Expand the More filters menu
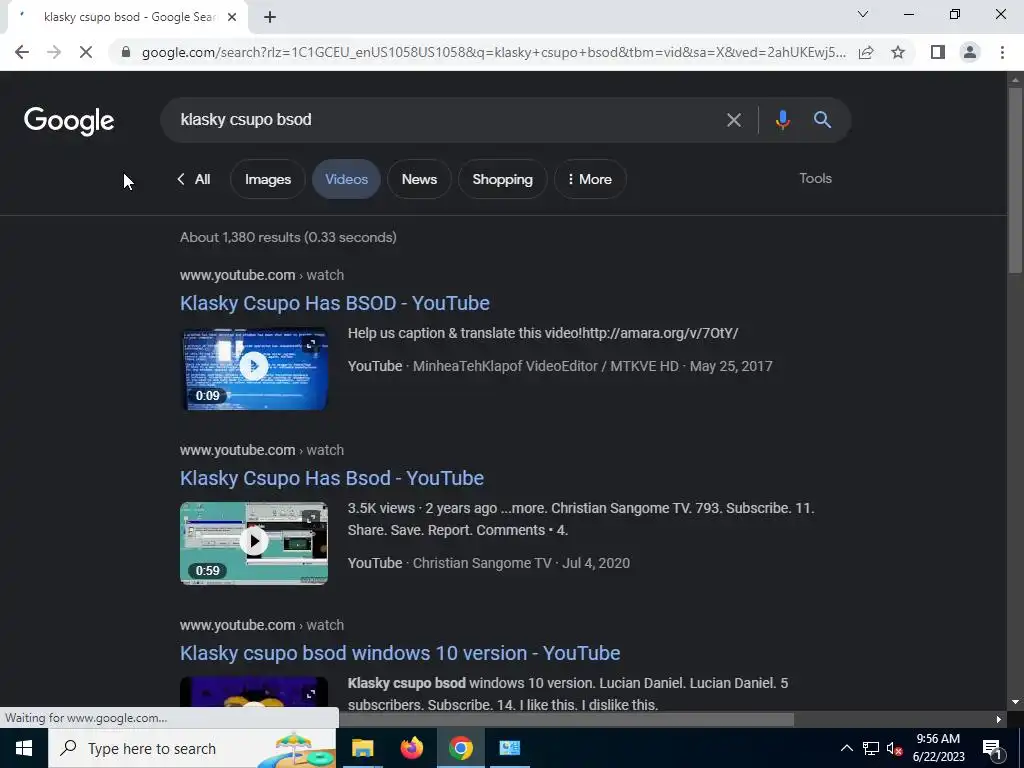This screenshot has height=768, width=1024. (590, 179)
